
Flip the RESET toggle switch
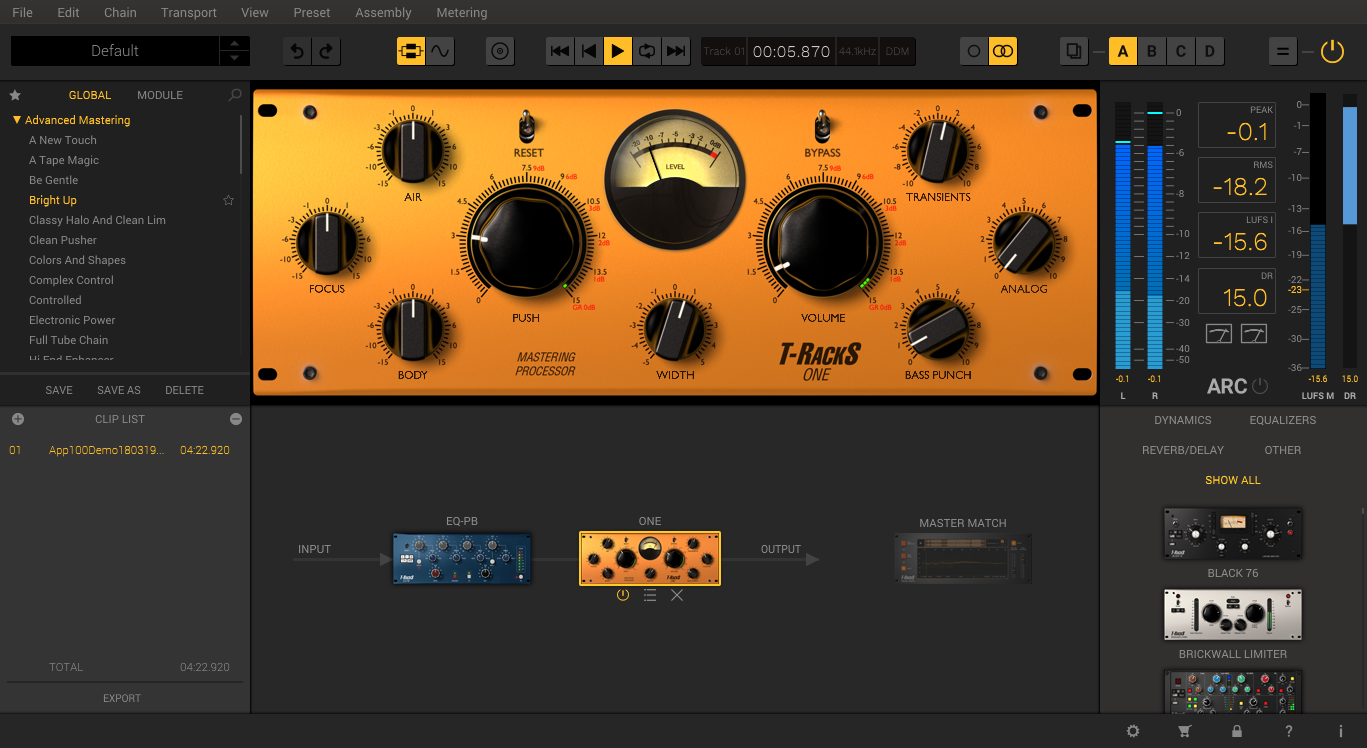tap(528, 127)
